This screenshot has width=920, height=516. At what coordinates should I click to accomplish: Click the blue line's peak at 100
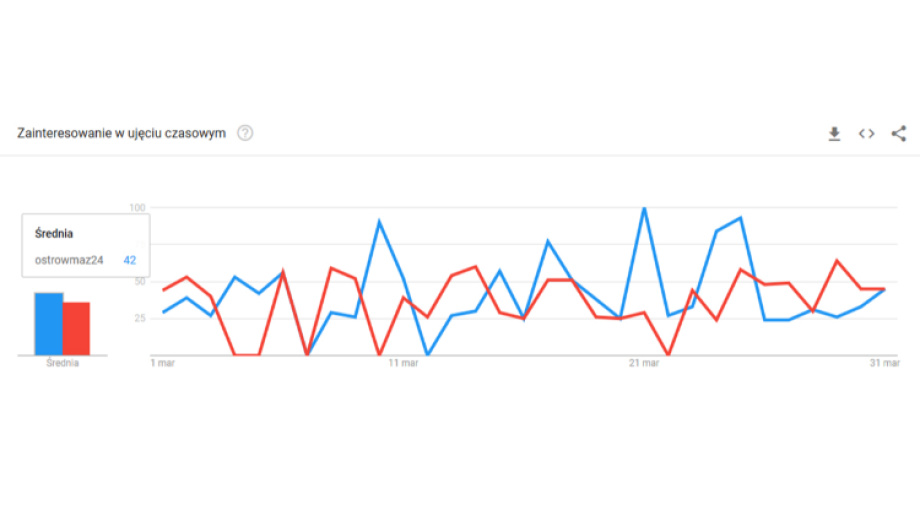[644, 209]
